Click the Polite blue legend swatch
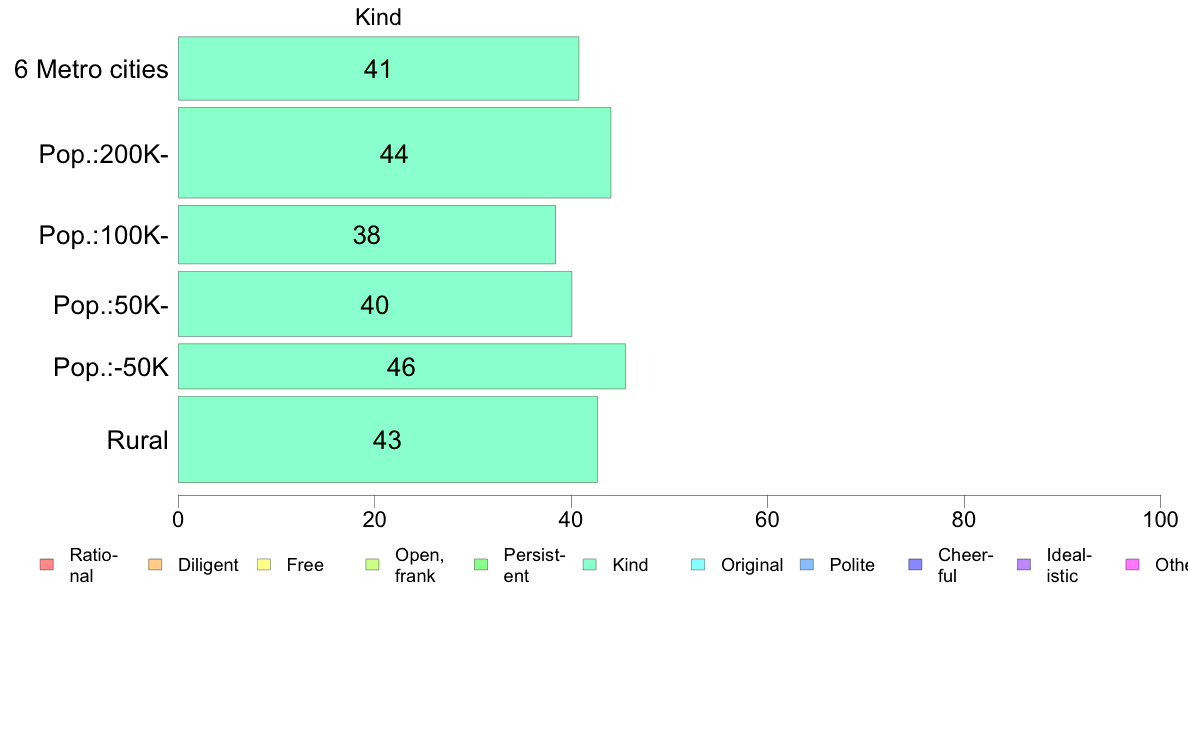Screen dimensions: 1188x736 (807, 565)
